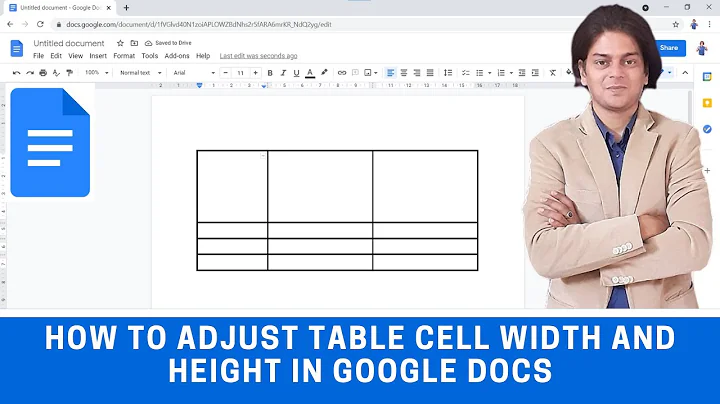Go back in the browser
Screen dimensions: 720x404
coord(10,24)
